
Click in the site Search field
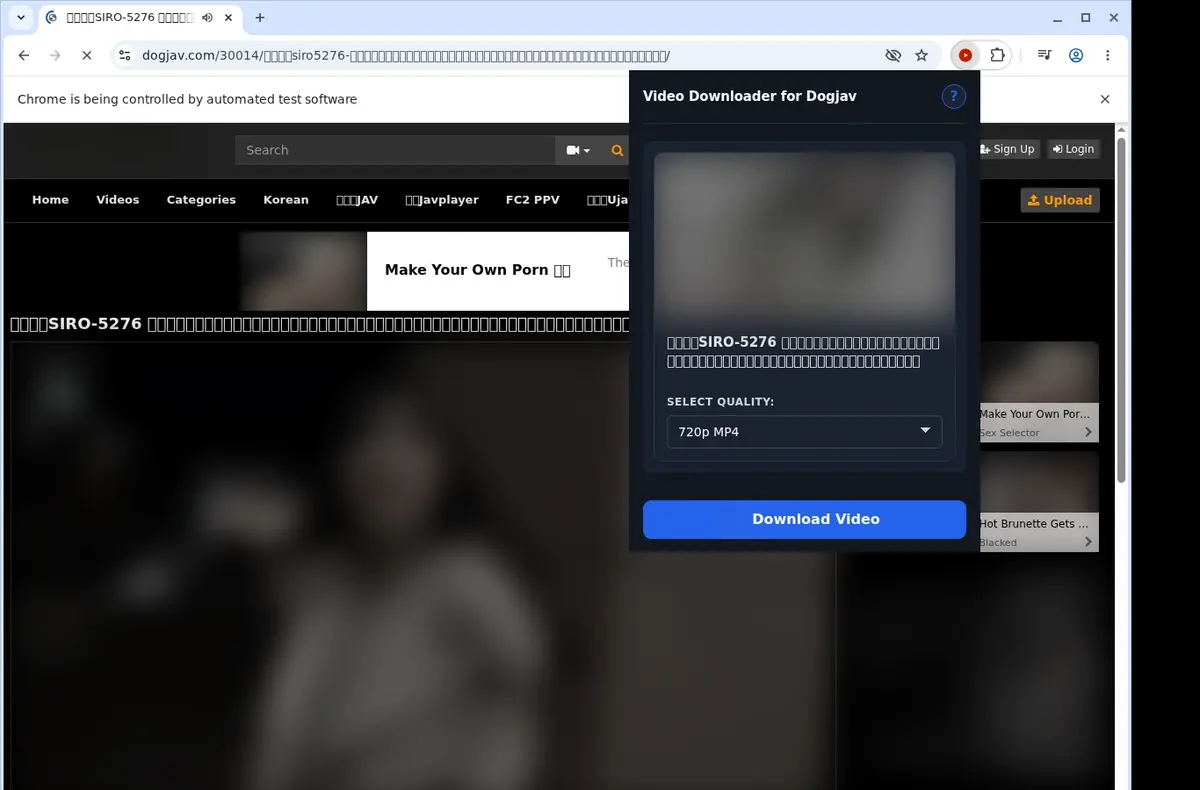pyautogui.click(x=396, y=150)
